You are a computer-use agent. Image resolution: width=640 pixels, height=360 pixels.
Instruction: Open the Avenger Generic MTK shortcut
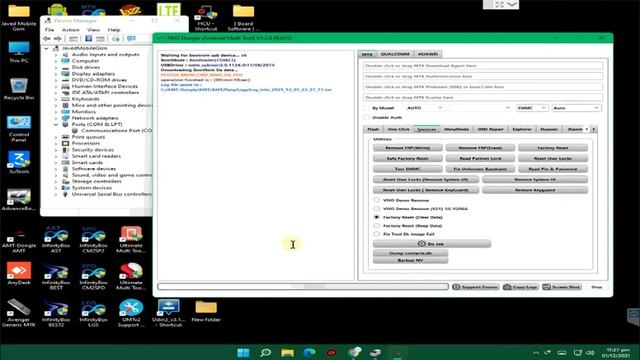coord(19,313)
